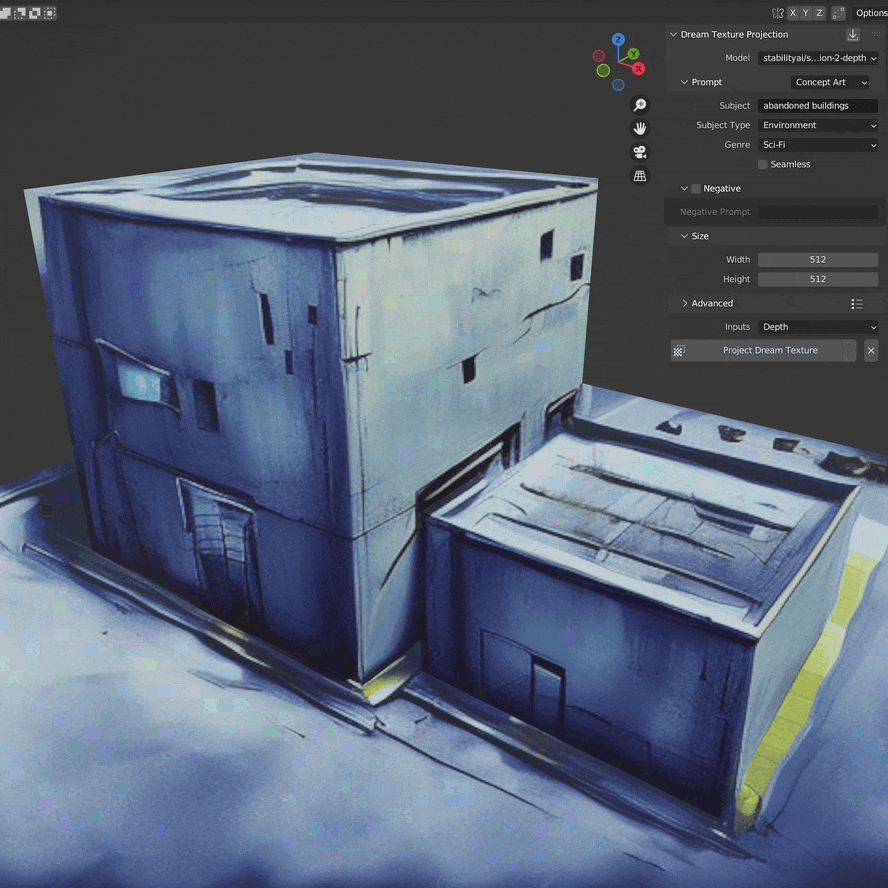Open the Options menu

click(x=870, y=13)
